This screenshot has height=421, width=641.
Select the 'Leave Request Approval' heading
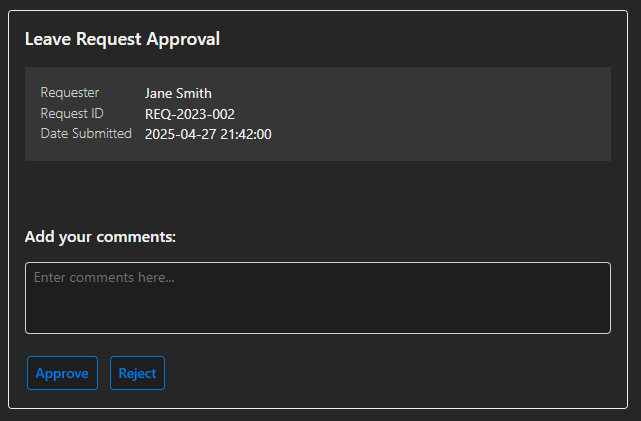click(123, 39)
